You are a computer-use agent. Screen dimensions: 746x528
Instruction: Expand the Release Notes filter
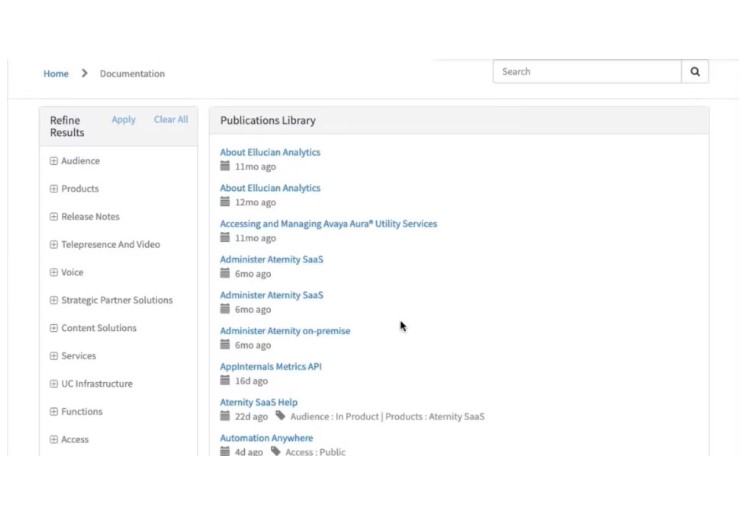click(x=54, y=217)
